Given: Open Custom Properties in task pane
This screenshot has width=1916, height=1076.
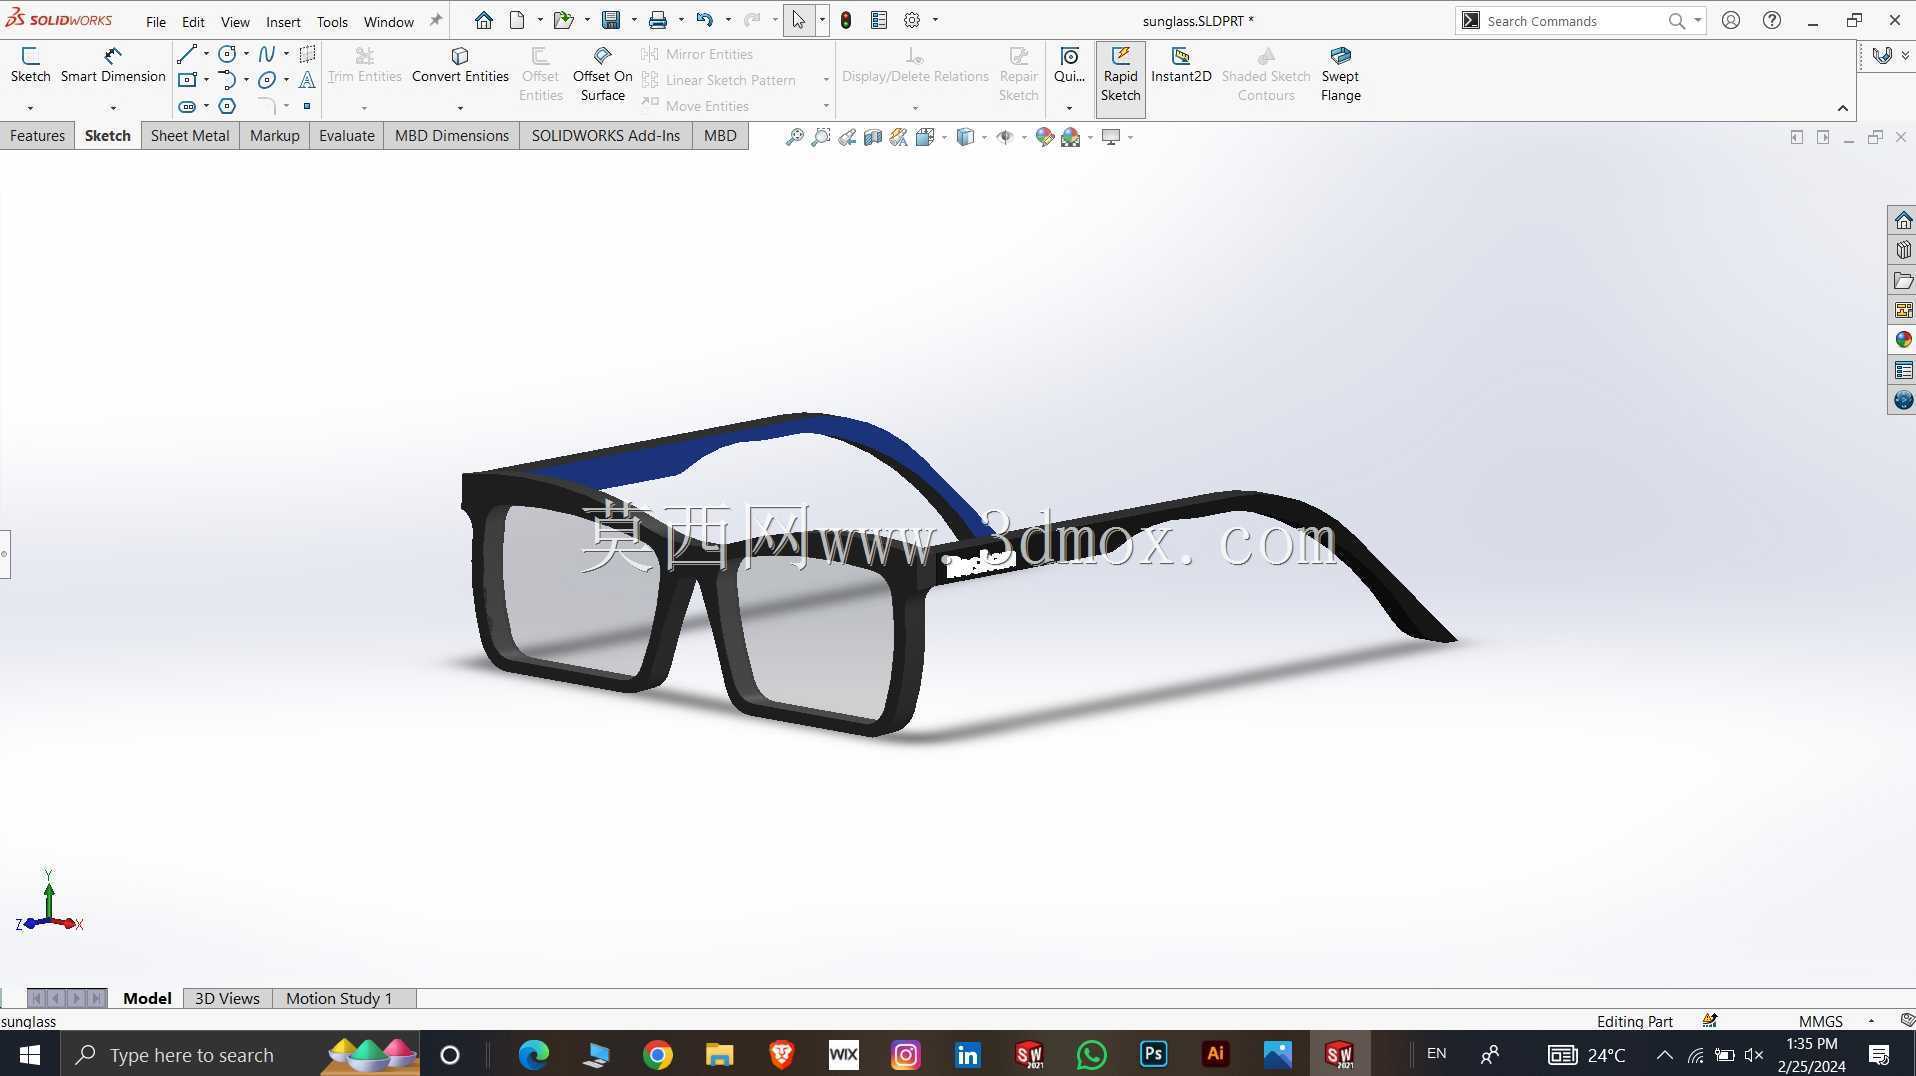Looking at the screenshot, I should coord(1903,370).
